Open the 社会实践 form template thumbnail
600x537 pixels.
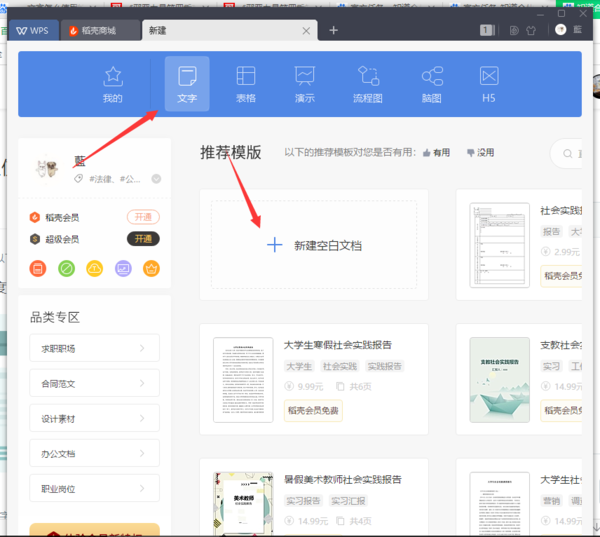click(500, 245)
